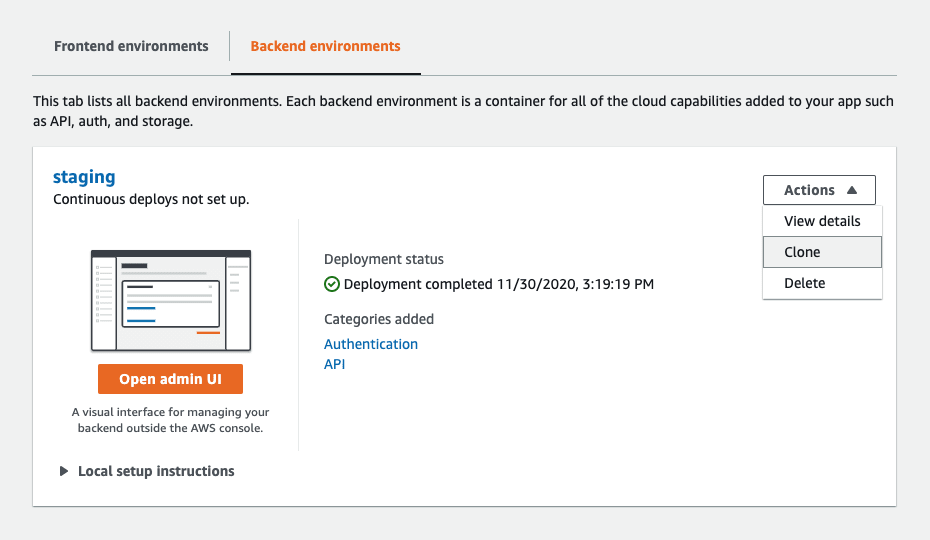Click the Continuous deploys not set up text
The width and height of the screenshot is (930, 540).
pos(151,199)
